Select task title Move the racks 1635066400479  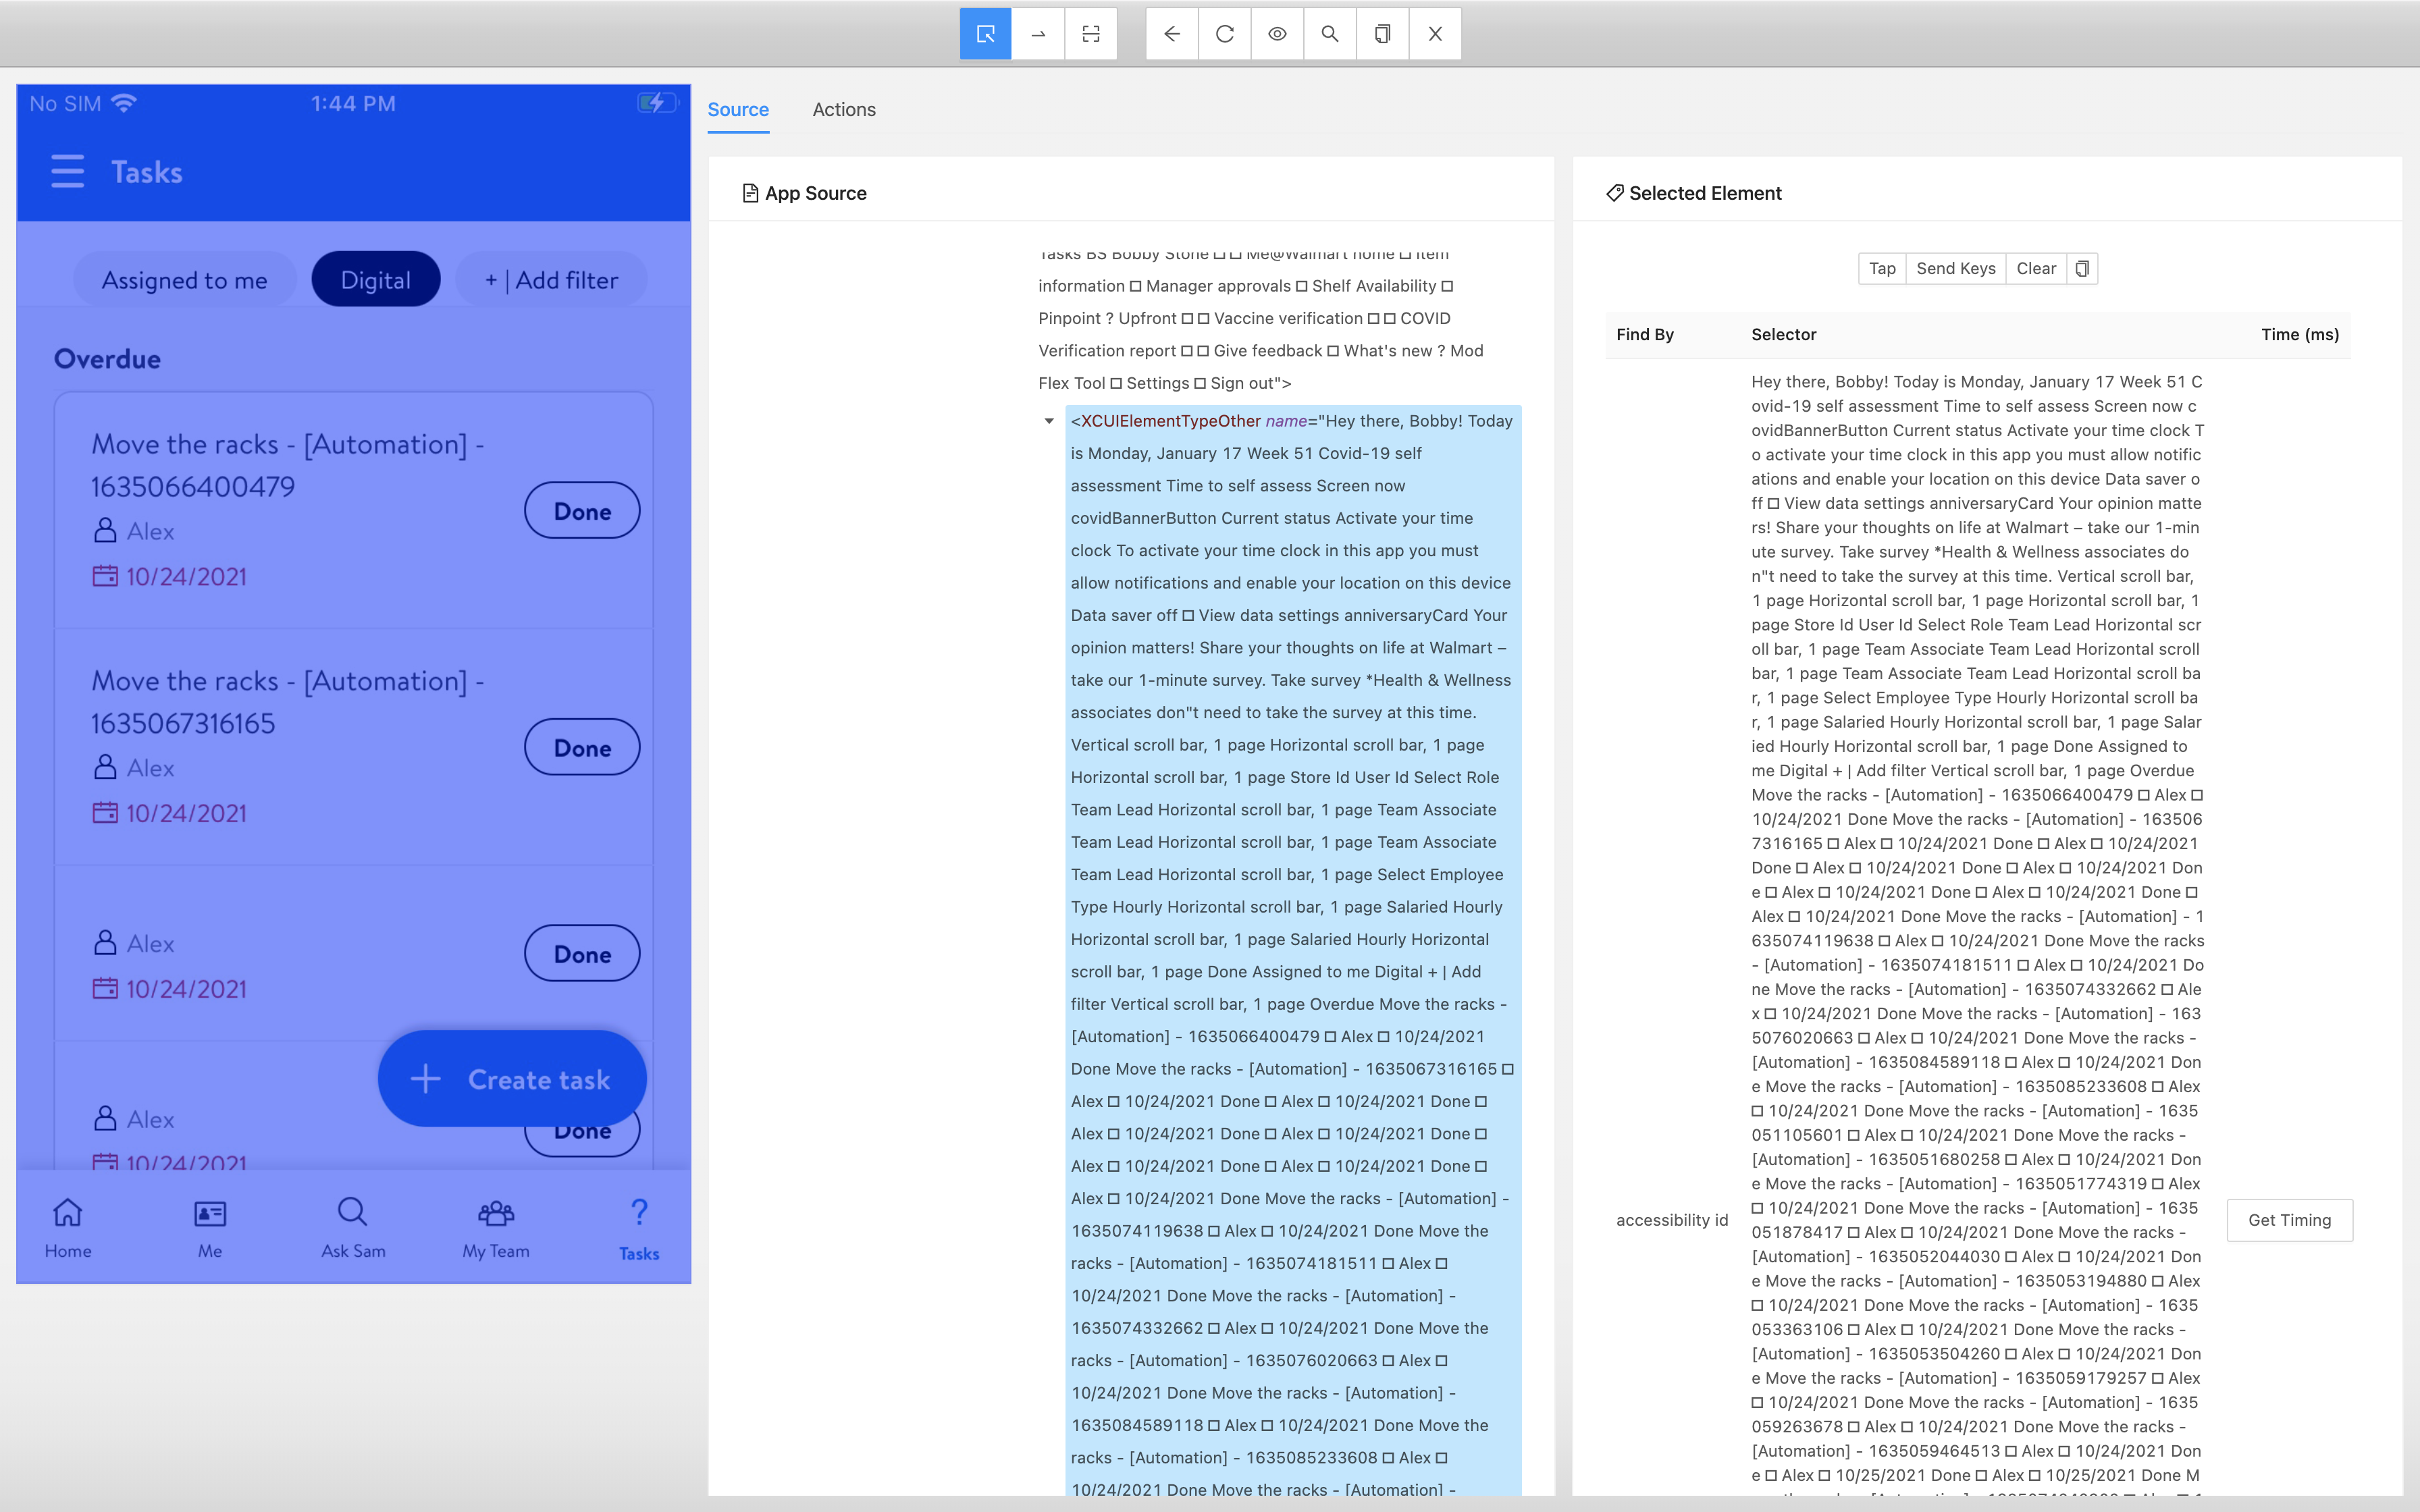coord(288,465)
